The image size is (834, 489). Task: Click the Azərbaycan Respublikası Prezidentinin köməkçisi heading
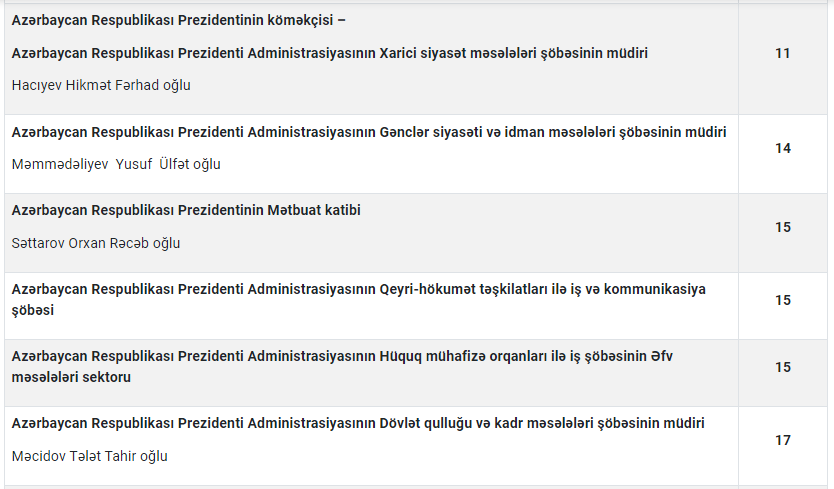coord(179,20)
